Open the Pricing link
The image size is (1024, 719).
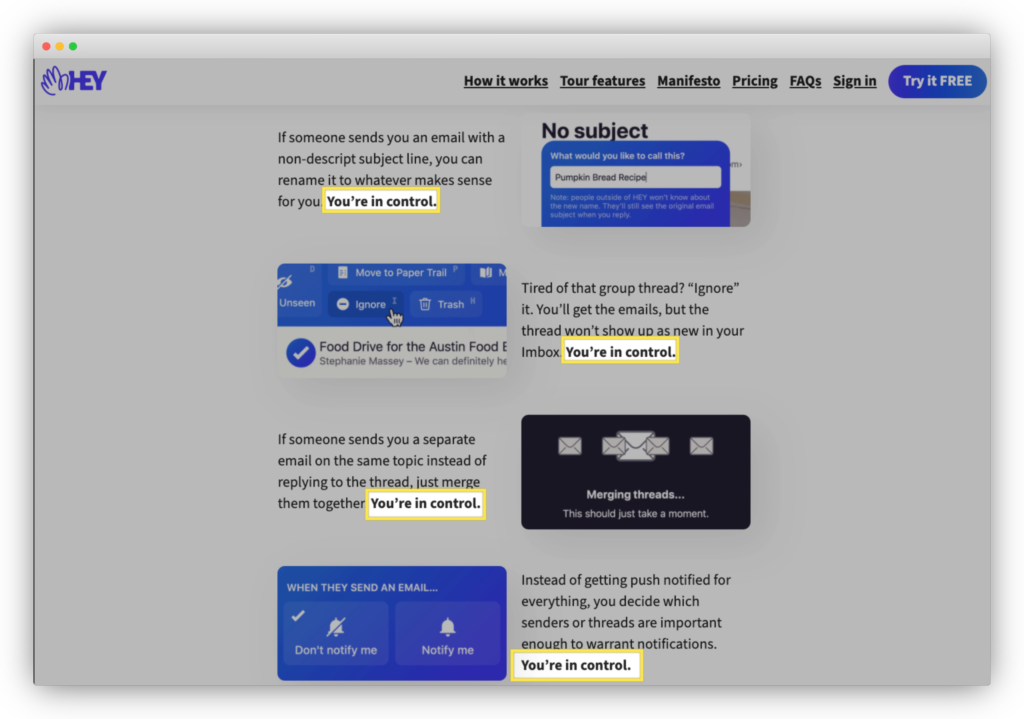click(x=754, y=81)
